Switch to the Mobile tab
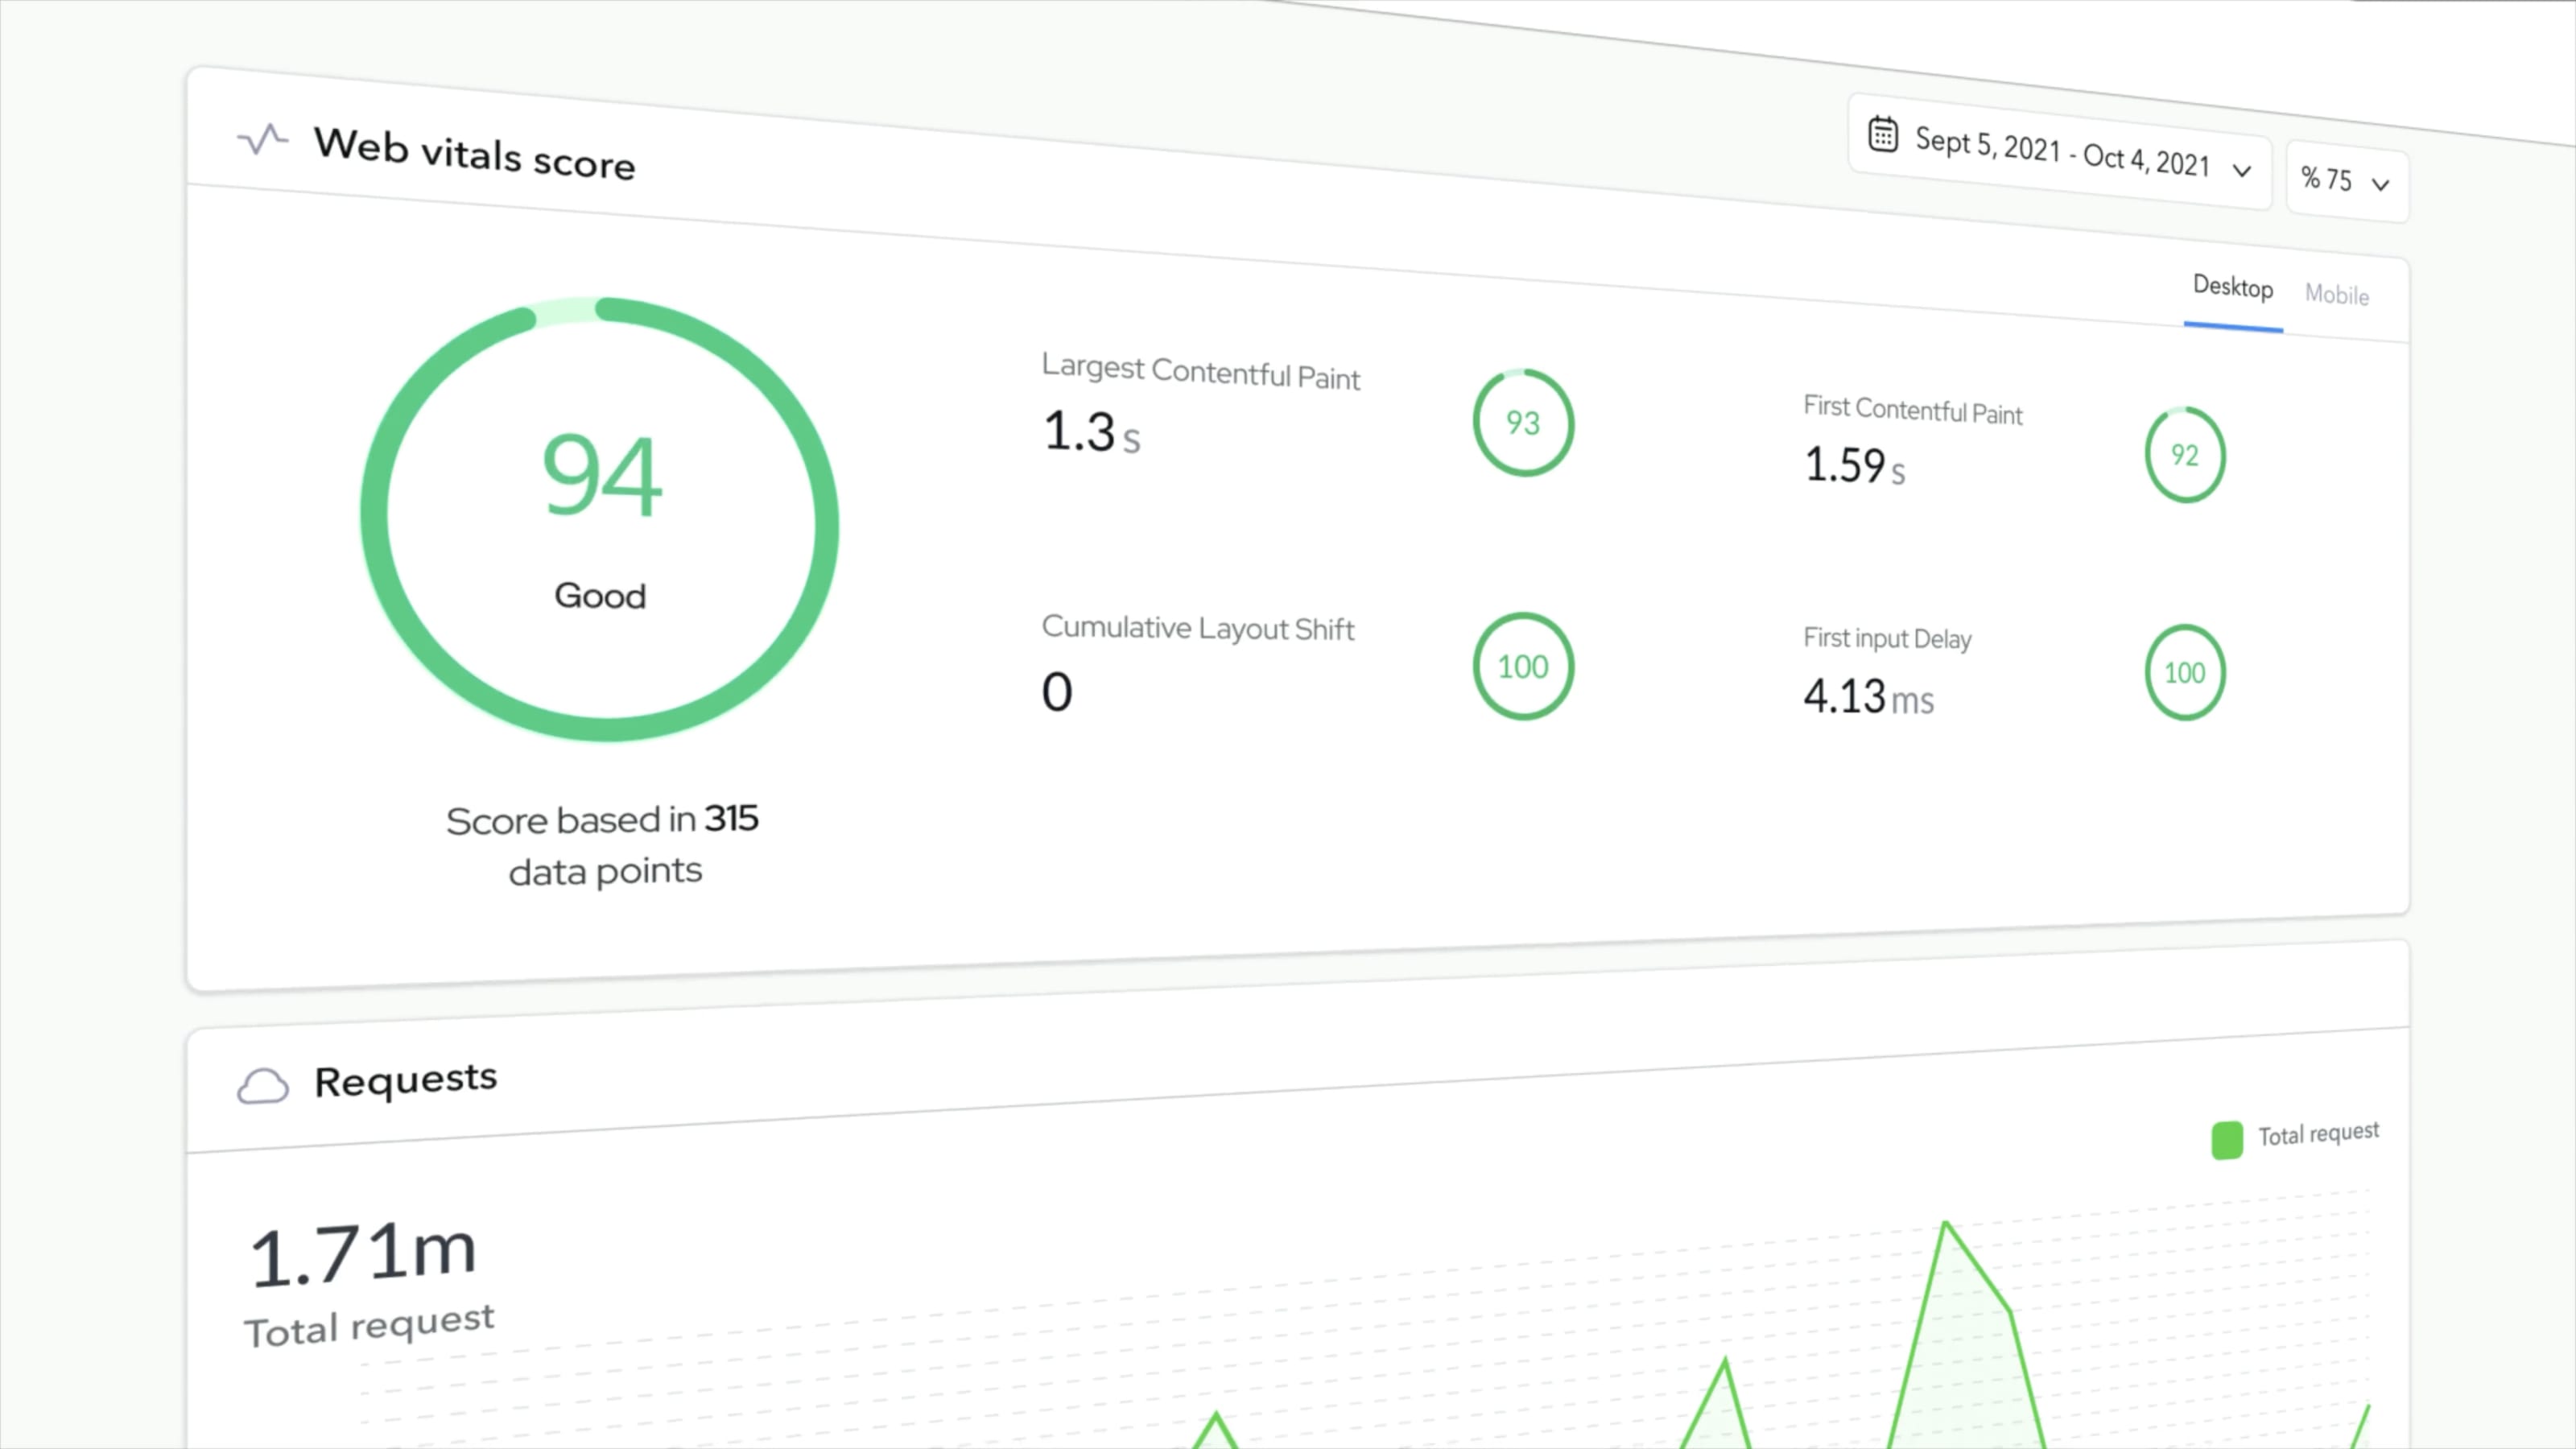The height and width of the screenshot is (1449, 2576). [2336, 294]
